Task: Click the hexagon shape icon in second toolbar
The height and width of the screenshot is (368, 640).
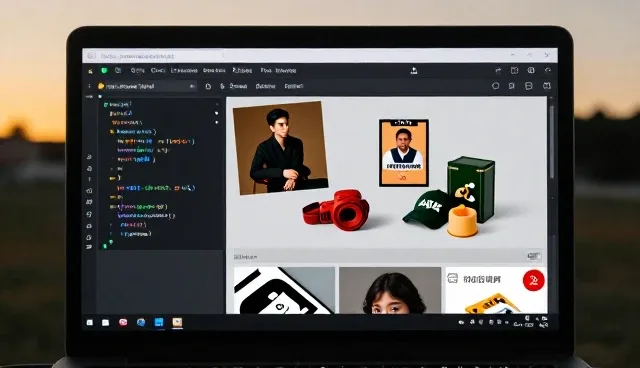Action: [496, 86]
